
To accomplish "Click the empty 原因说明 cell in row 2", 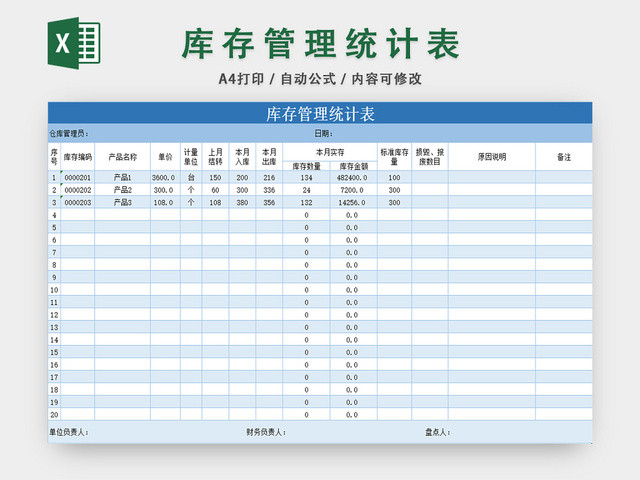I will click(x=492, y=190).
